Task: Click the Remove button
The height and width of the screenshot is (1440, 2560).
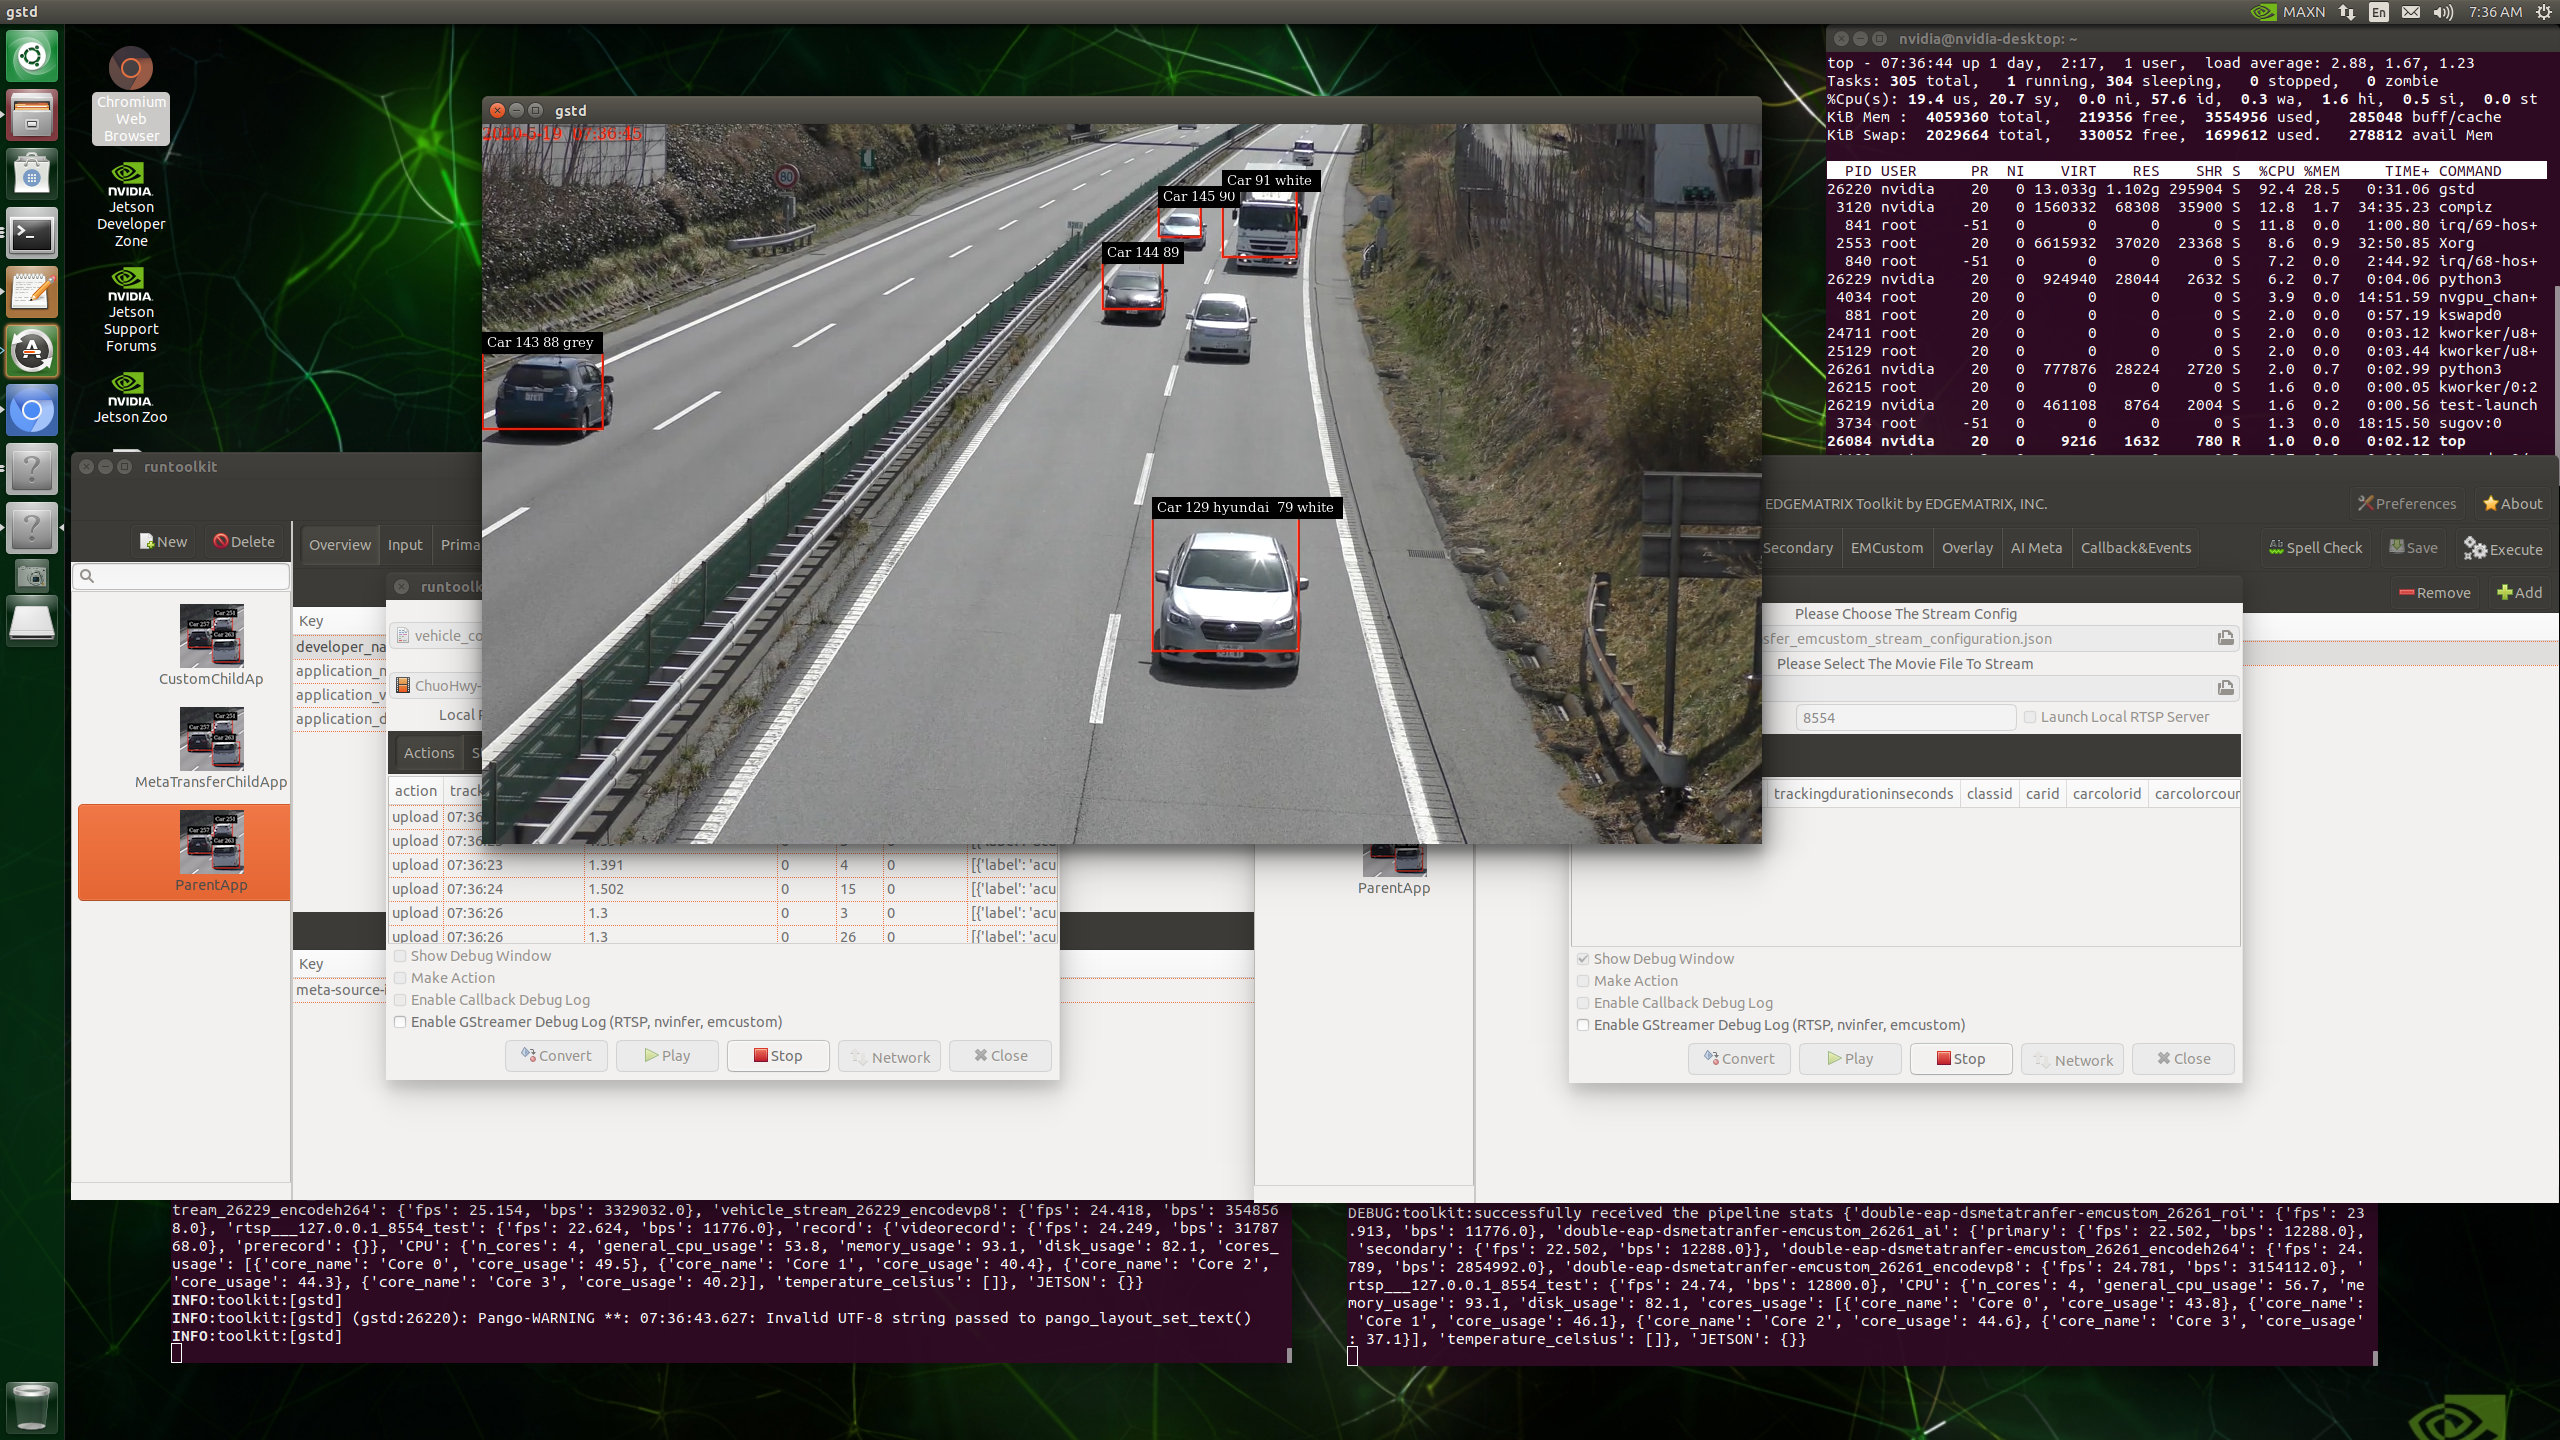Action: coord(2434,592)
